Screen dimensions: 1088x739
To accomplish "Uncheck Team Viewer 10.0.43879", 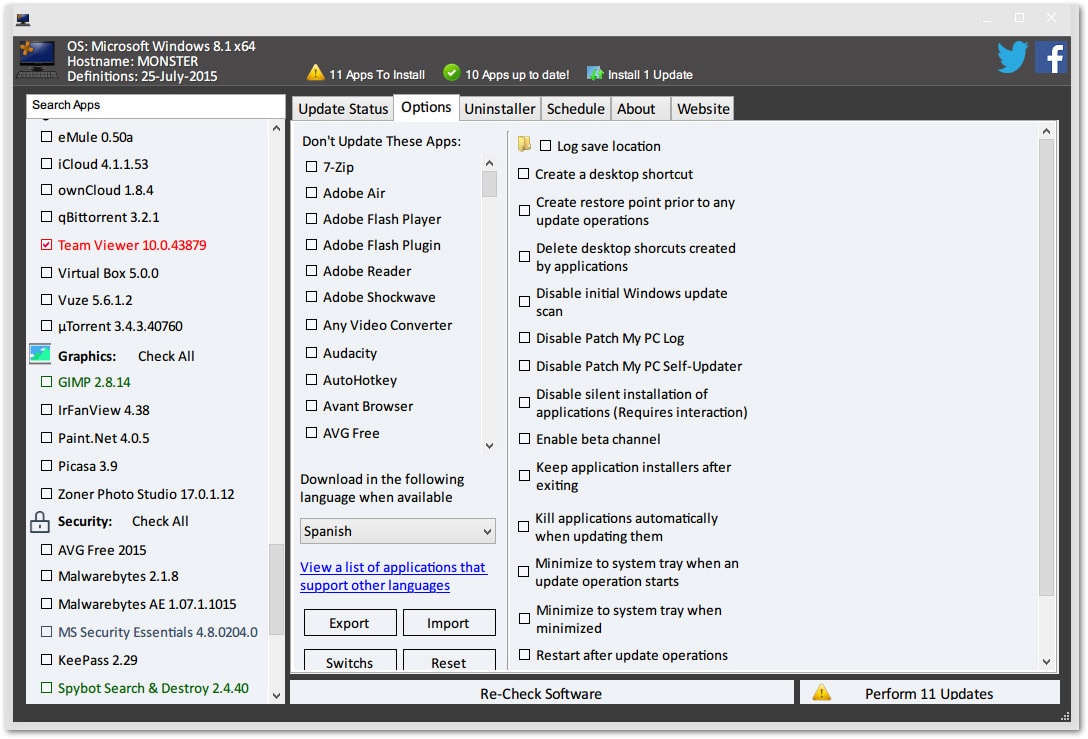I will click(x=46, y=244).
